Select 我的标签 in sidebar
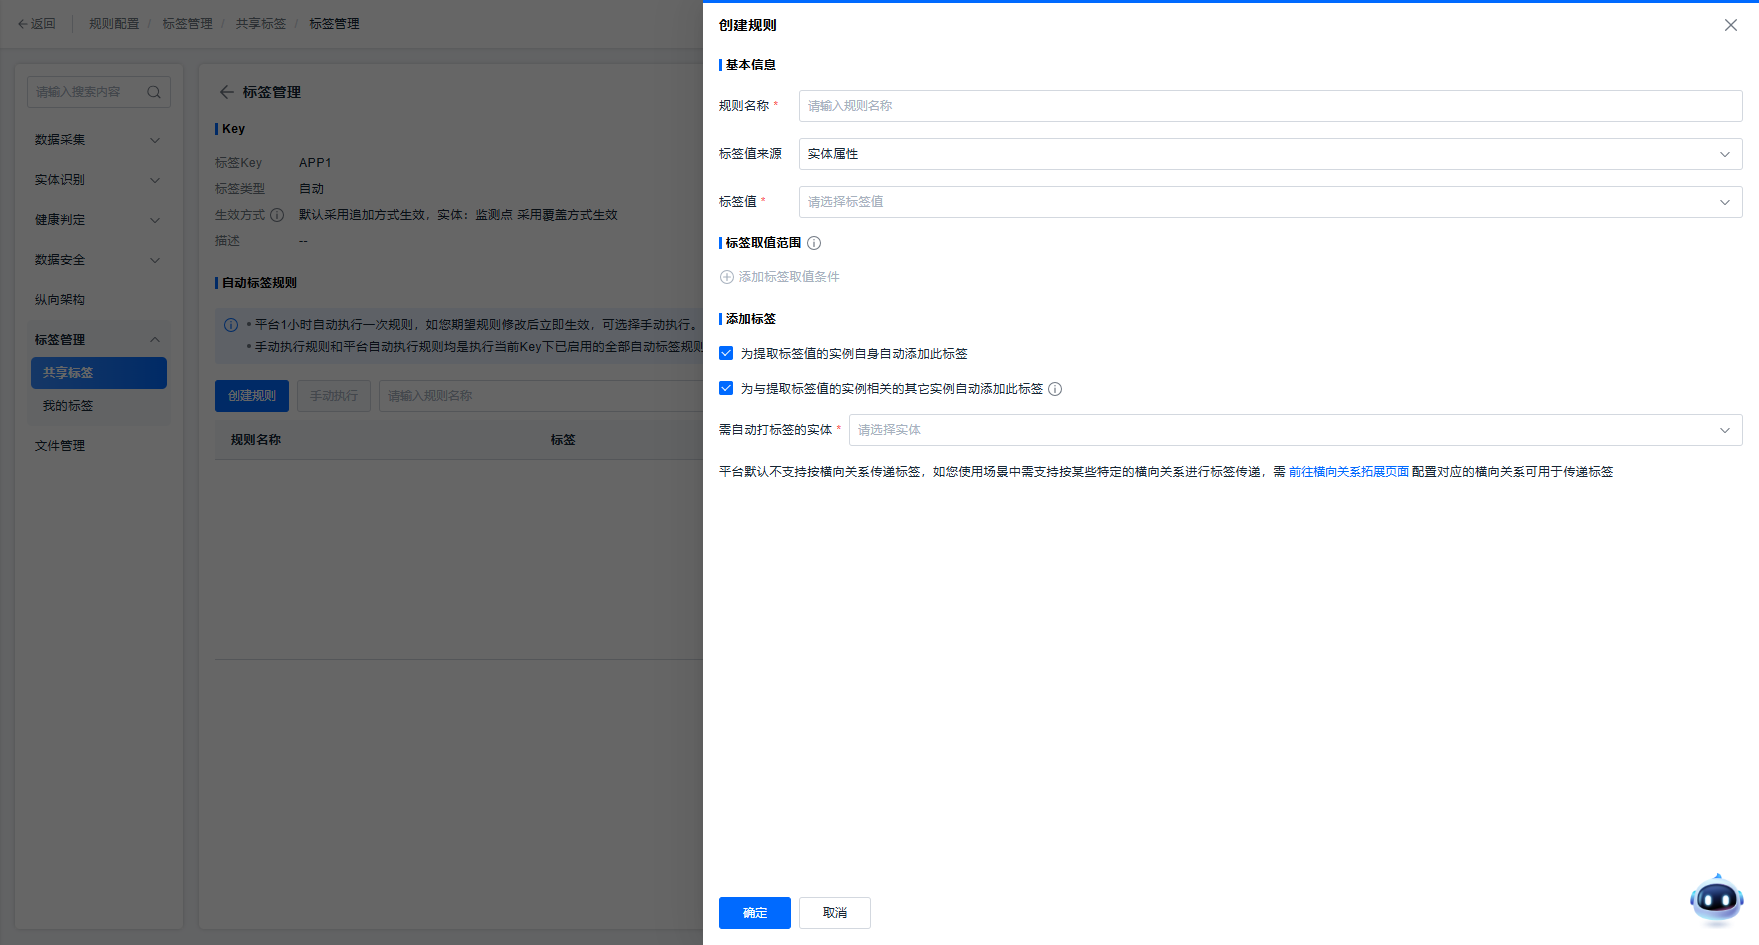Image resolution: width=1759 pixels, height=945 pixels. coord(68,406)
